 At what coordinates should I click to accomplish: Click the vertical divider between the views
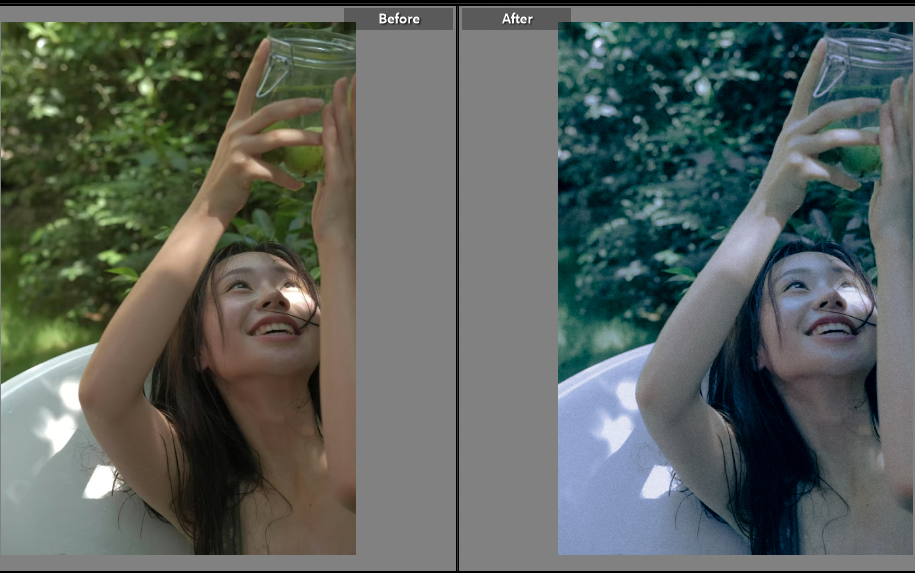tap(457, 290)
